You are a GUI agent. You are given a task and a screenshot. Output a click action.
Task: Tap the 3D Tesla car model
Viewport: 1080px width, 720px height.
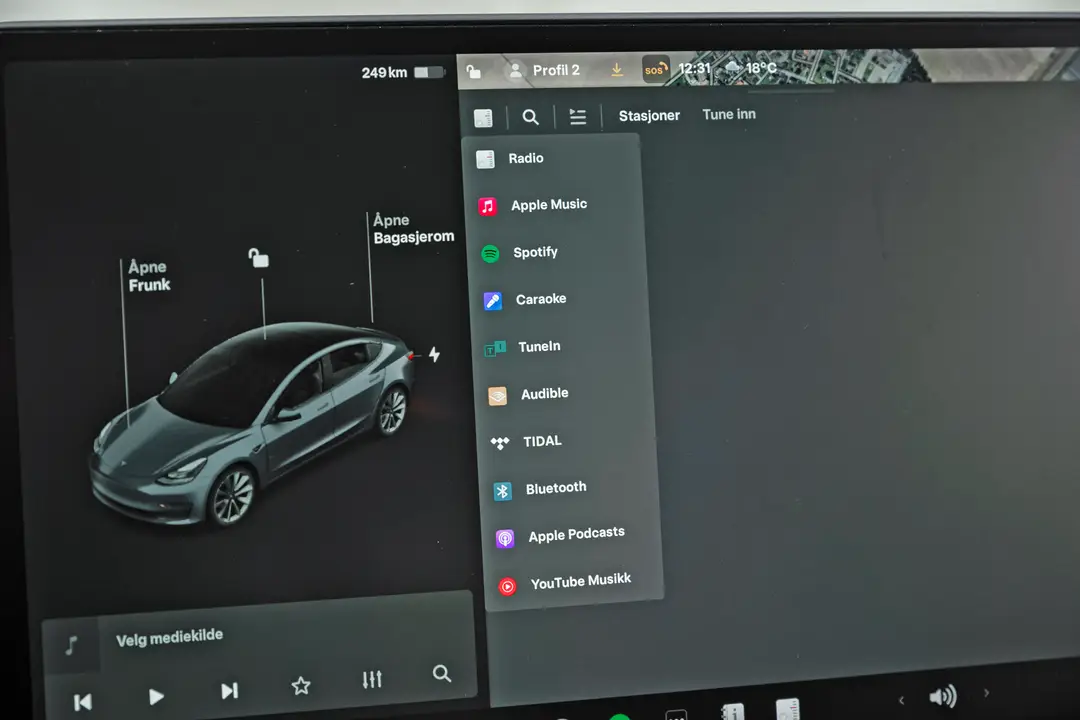point(253,424)
